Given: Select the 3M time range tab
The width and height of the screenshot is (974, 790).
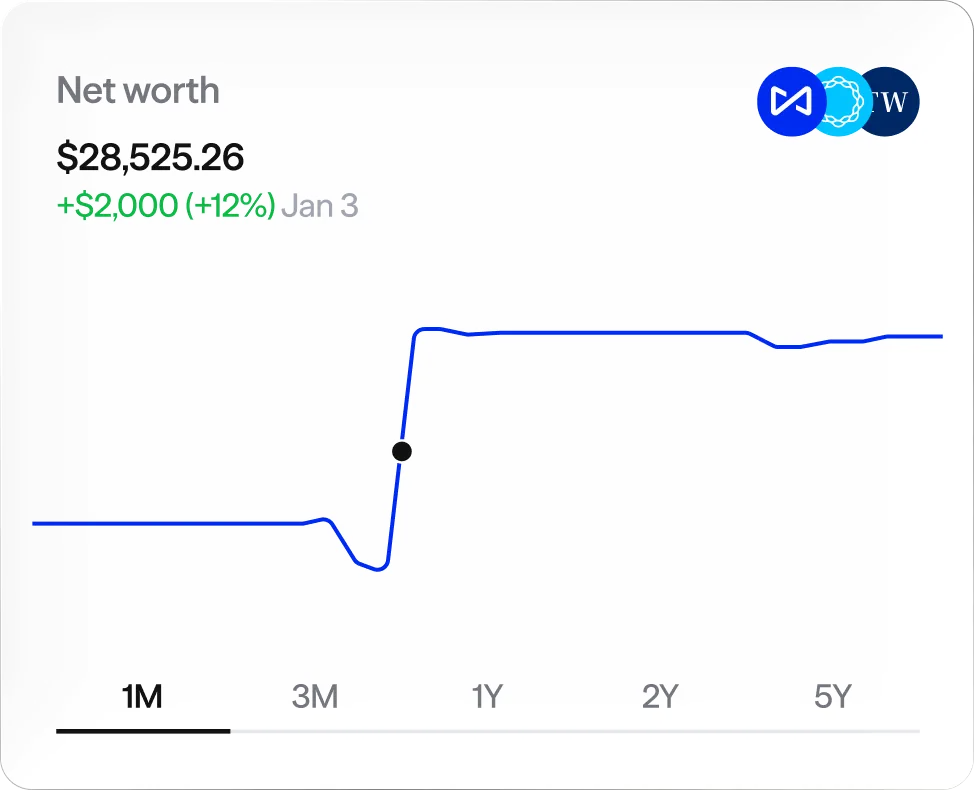Looking at the screenshot, I should tap(314, 696).
